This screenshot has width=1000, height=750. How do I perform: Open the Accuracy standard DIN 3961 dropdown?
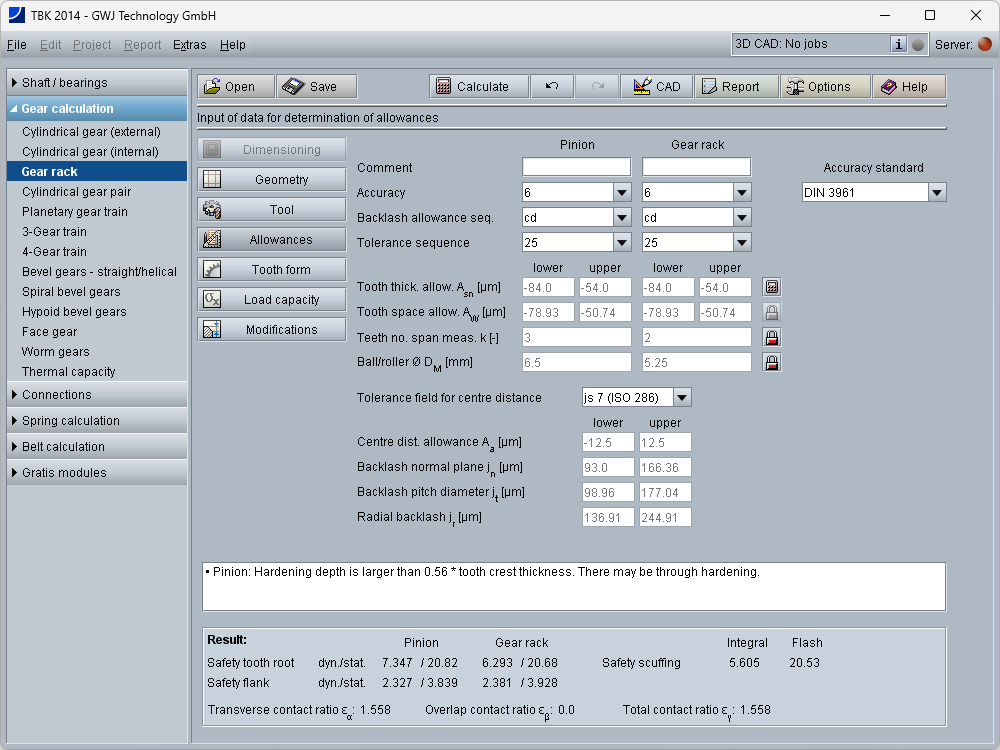tap(936, 192)
